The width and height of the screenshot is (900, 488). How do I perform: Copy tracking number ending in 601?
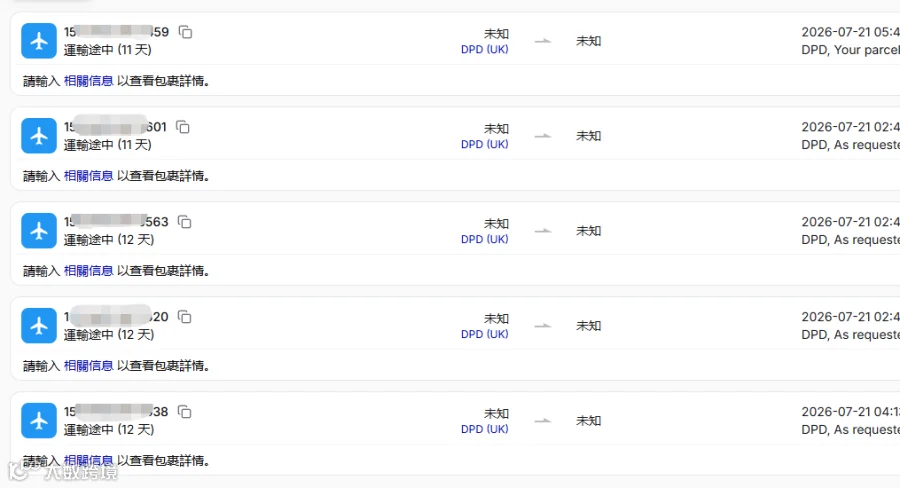pyautogui.click(x=183, y=127)
